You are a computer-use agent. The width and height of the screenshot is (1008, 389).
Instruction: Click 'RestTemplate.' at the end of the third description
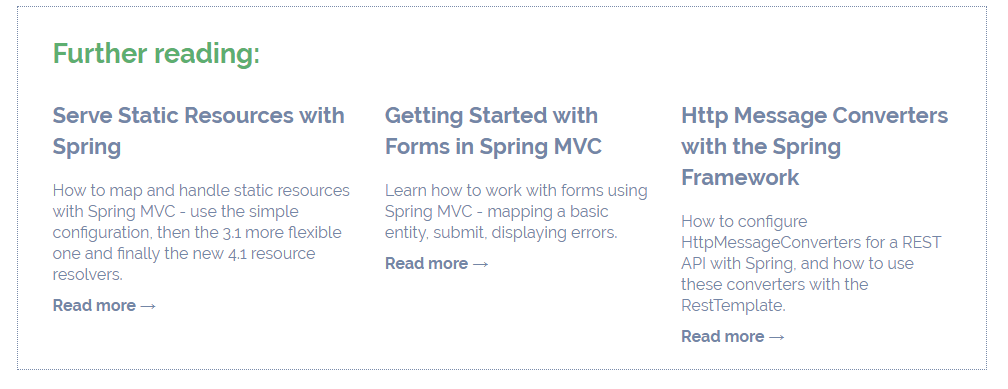point(734,305)
